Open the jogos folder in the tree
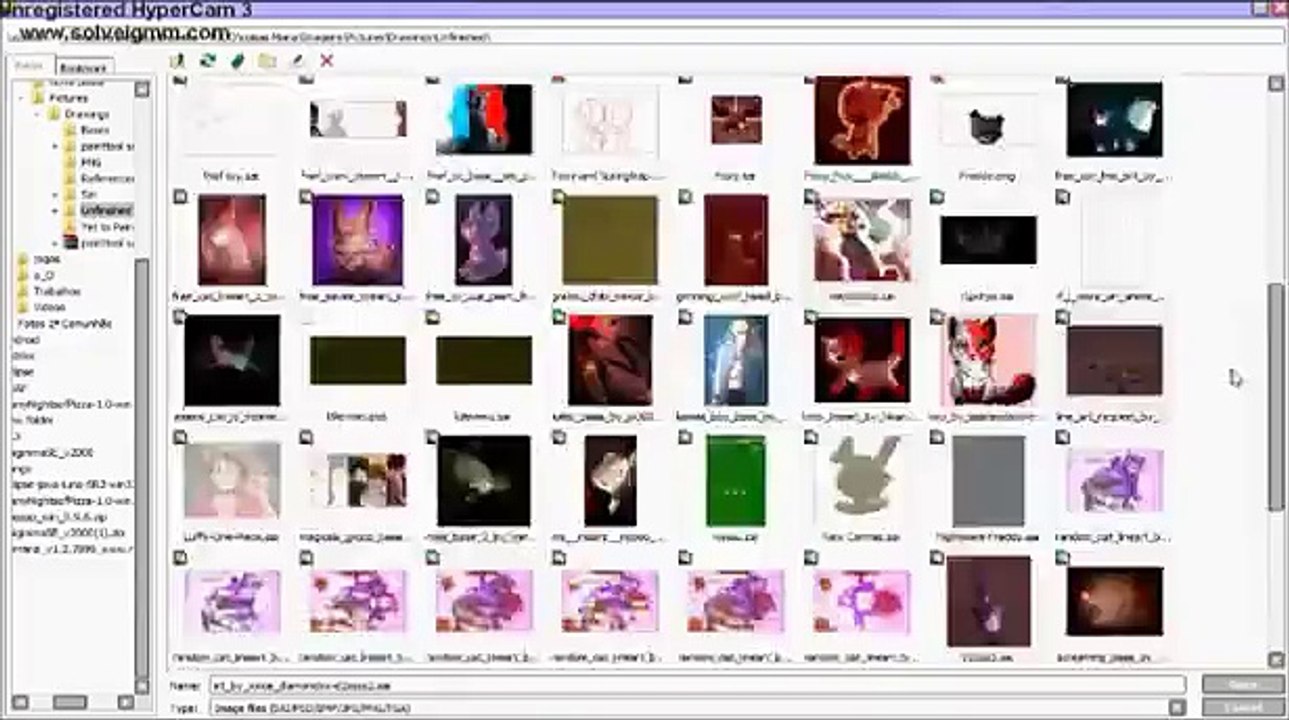Image resolution: width=1289 pixels, height=720 pixels. [46, 259]
